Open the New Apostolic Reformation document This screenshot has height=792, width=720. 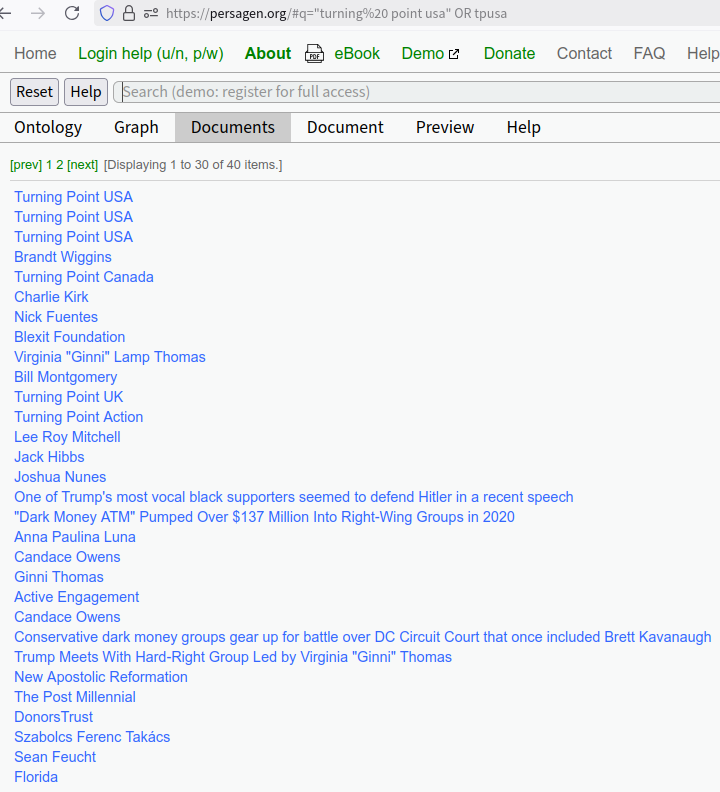point(101,677)
